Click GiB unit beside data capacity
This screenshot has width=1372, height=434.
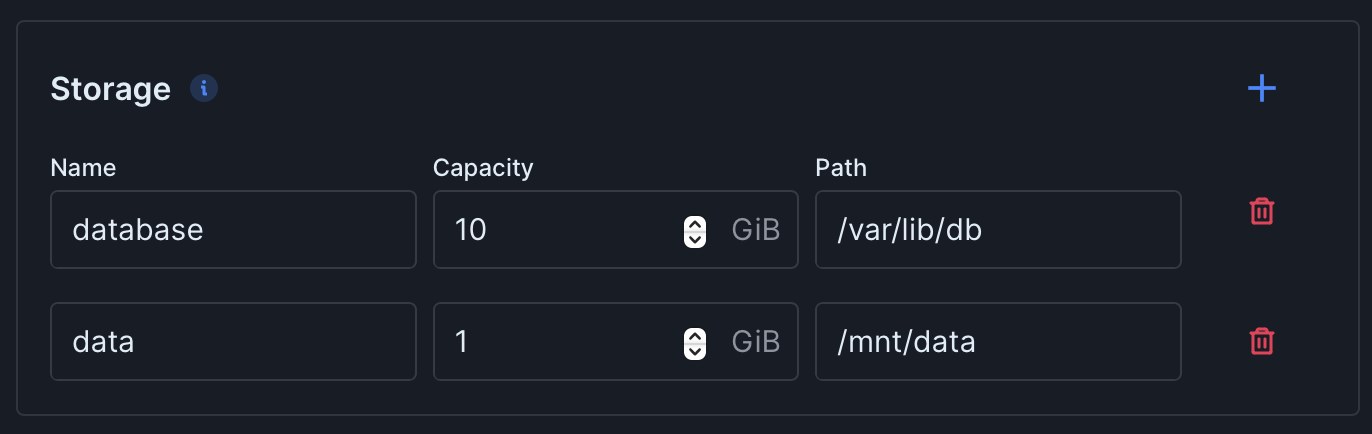pyautogui.click(x=755, y=342)
